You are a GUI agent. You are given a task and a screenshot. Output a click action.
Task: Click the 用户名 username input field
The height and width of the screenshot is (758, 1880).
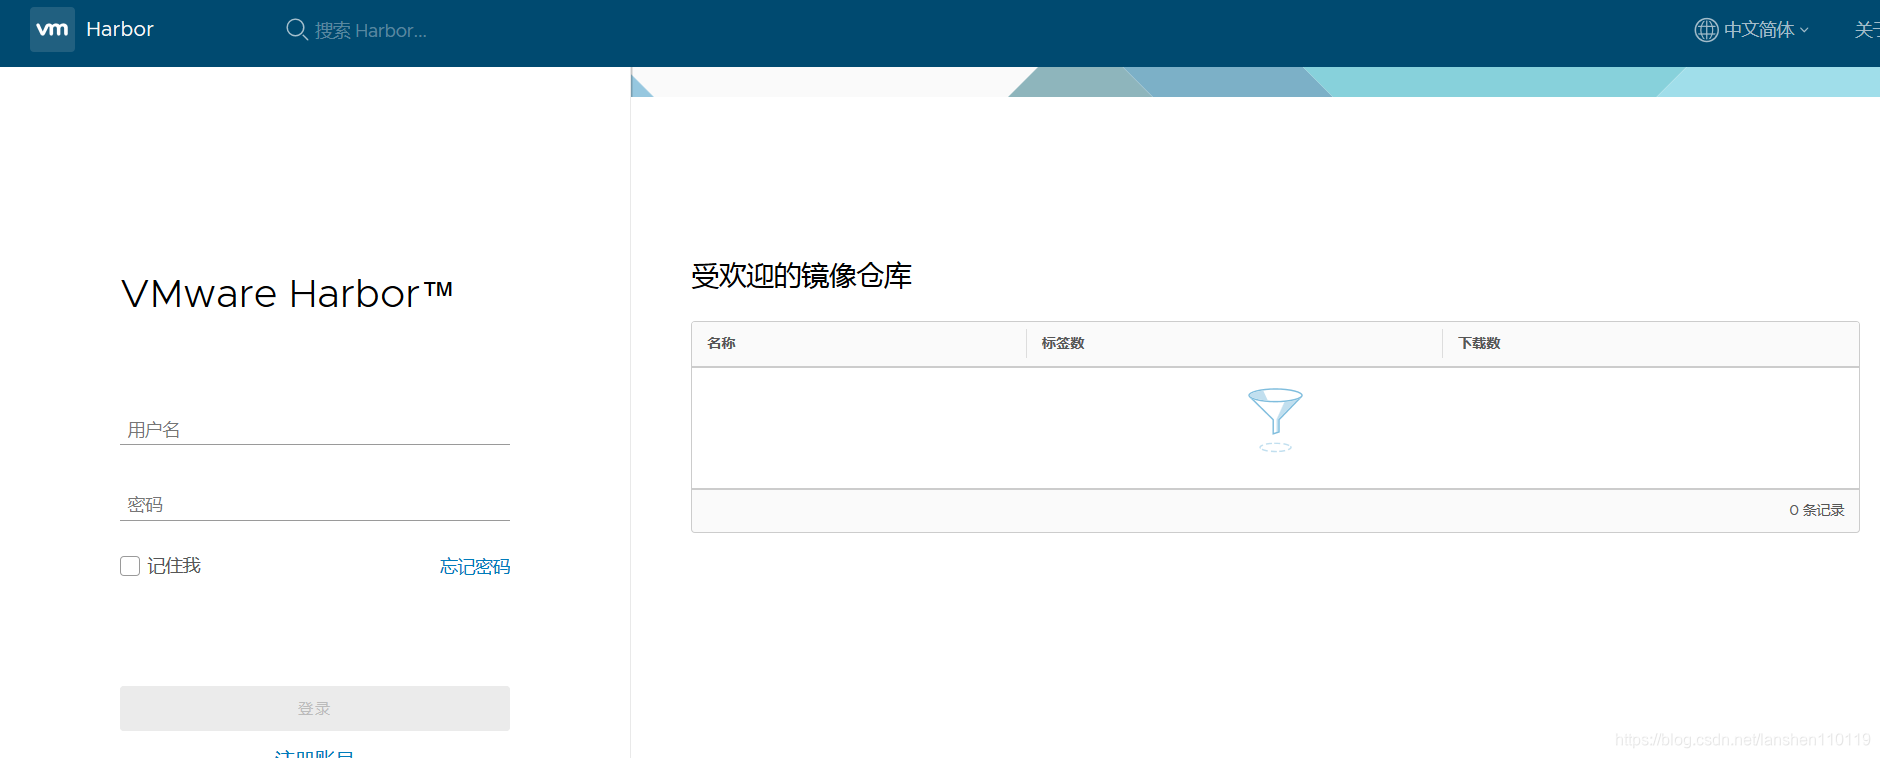click(x=315, y=430)
